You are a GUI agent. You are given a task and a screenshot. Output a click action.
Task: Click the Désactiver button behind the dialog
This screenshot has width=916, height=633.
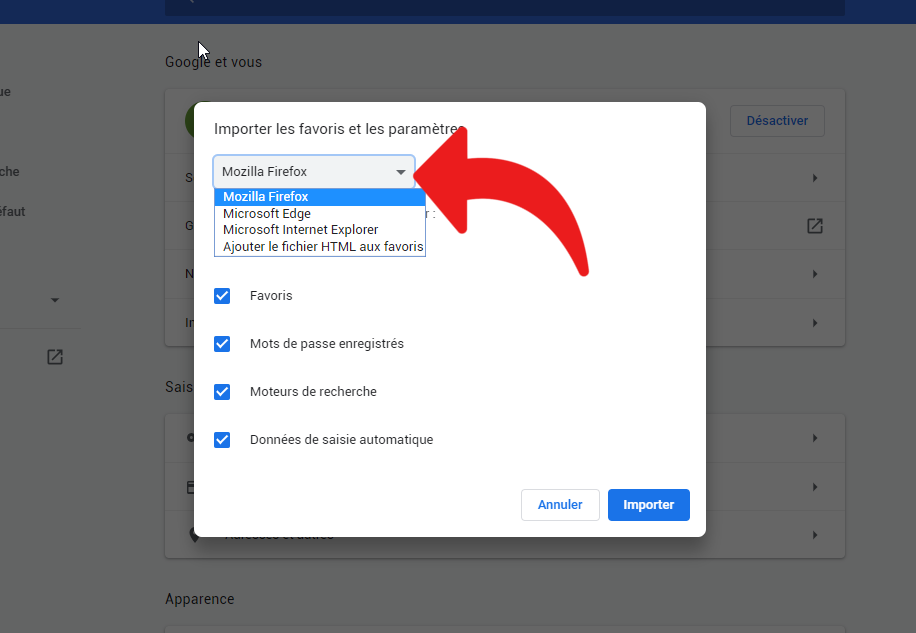[777, 121]
